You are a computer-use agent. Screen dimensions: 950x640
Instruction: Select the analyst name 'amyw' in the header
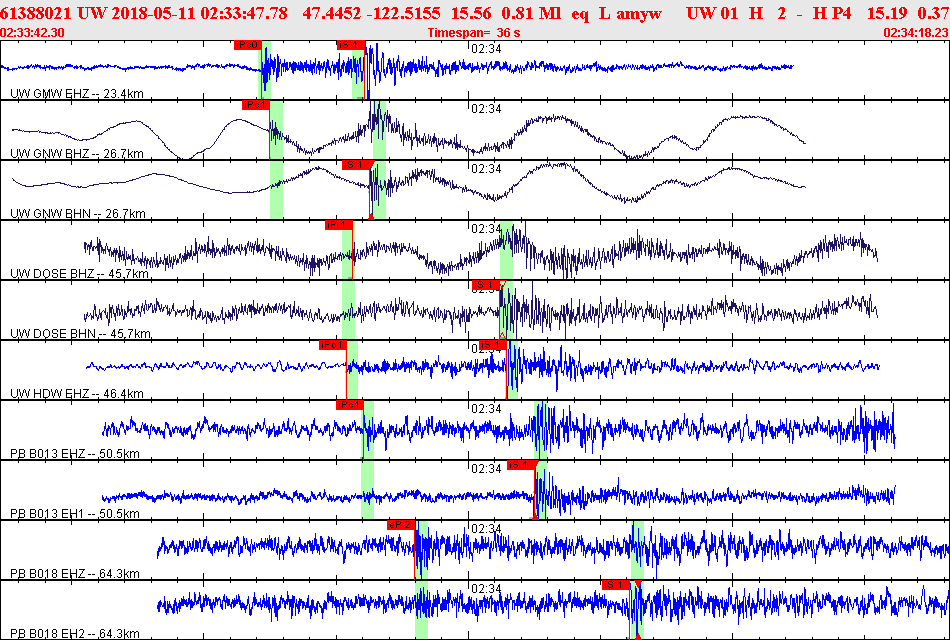[x=639, y=13]
